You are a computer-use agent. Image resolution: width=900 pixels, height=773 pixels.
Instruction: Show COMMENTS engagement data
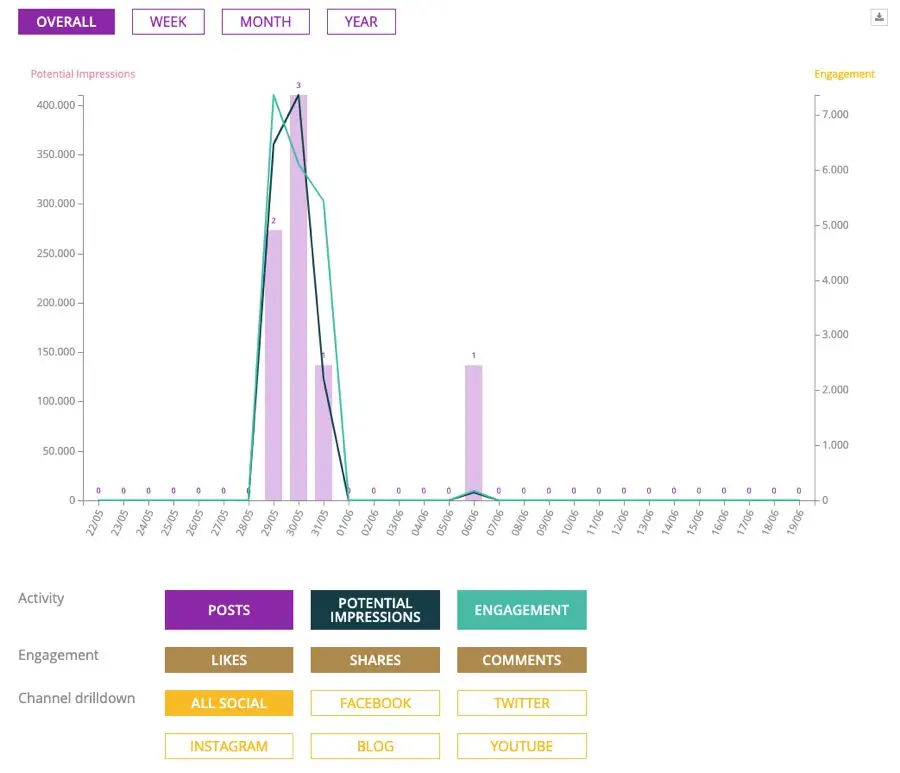(521, 660)
